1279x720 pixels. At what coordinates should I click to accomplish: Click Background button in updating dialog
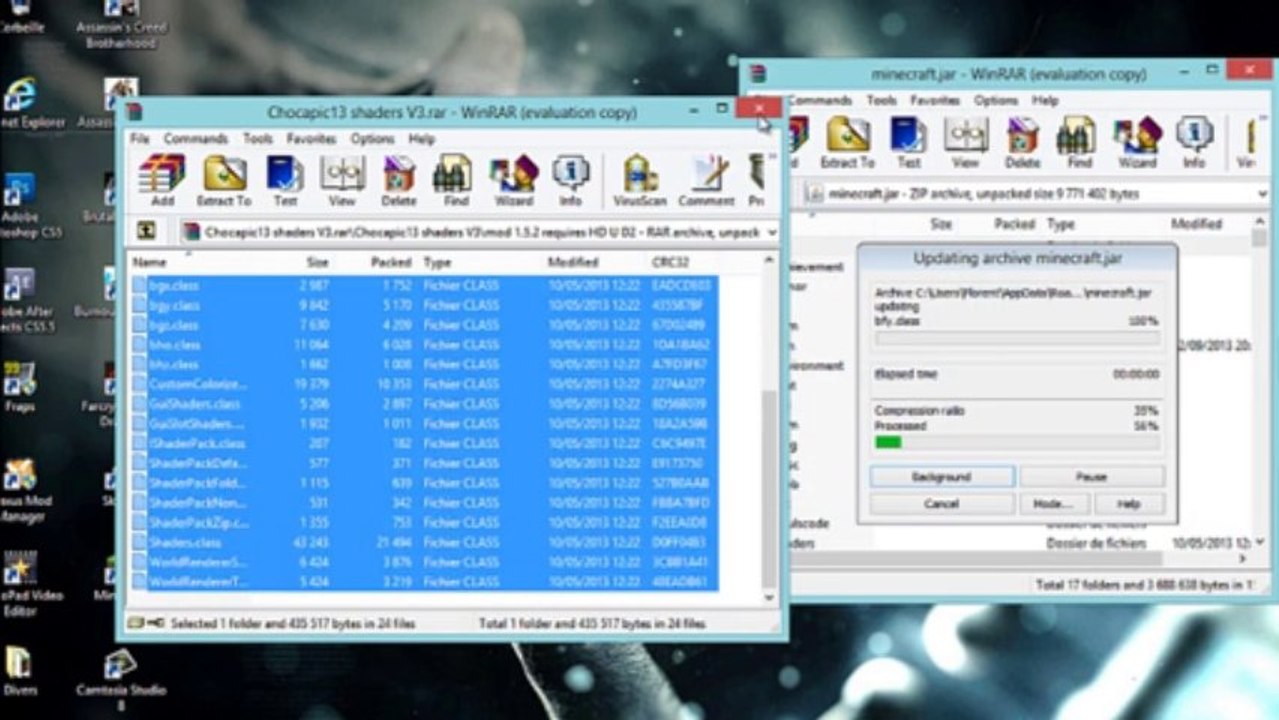[942, 477]
